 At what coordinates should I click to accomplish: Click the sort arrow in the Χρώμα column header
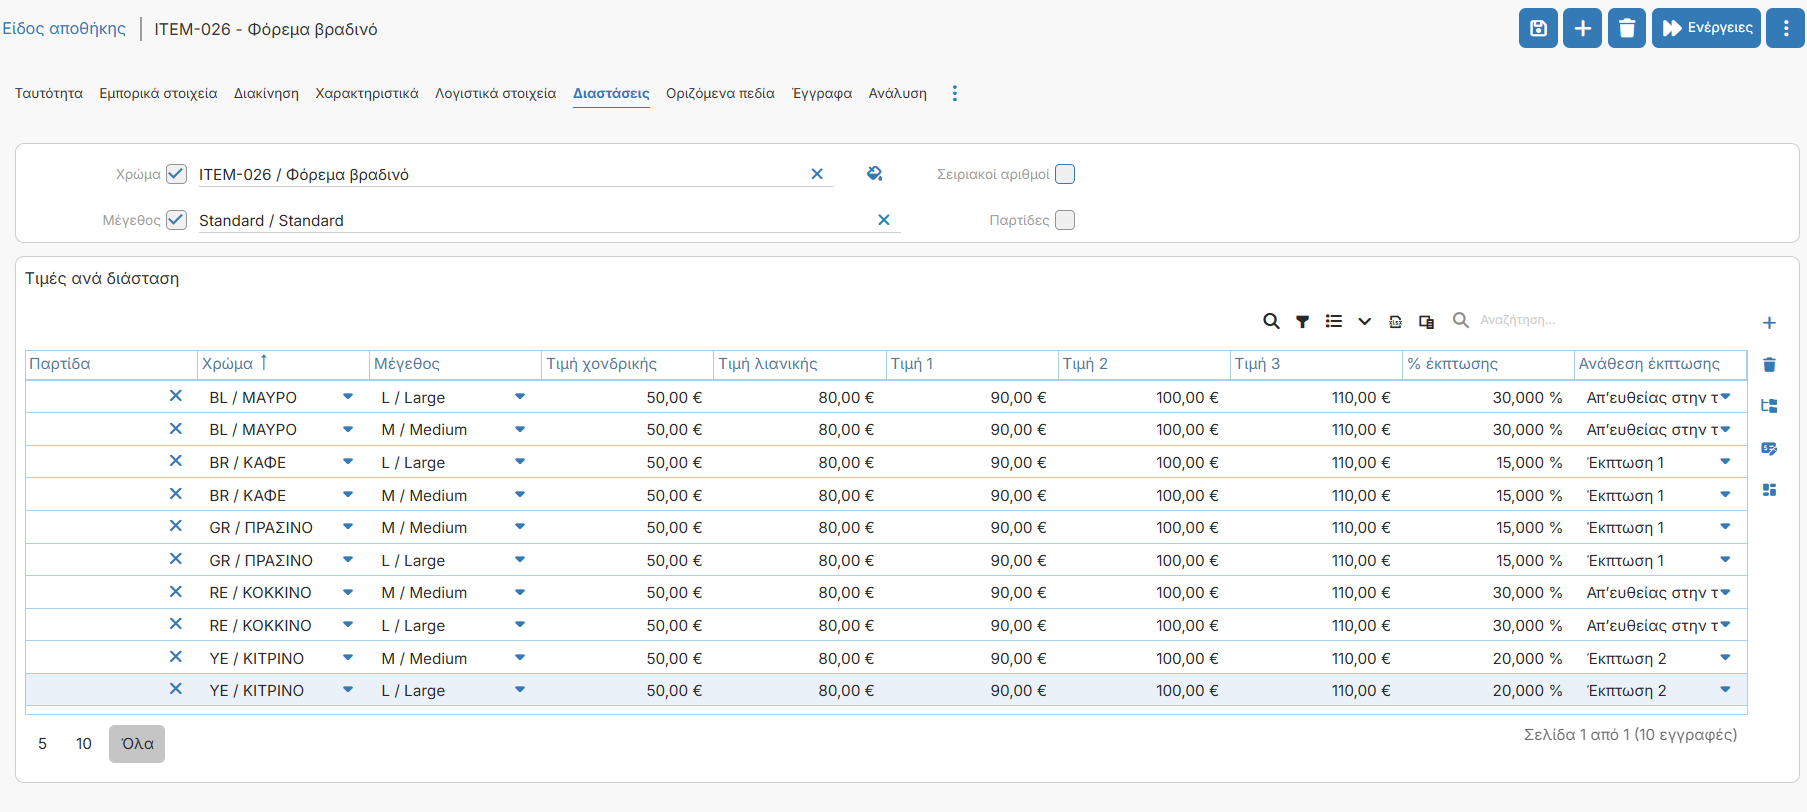[x=264, y=362]
